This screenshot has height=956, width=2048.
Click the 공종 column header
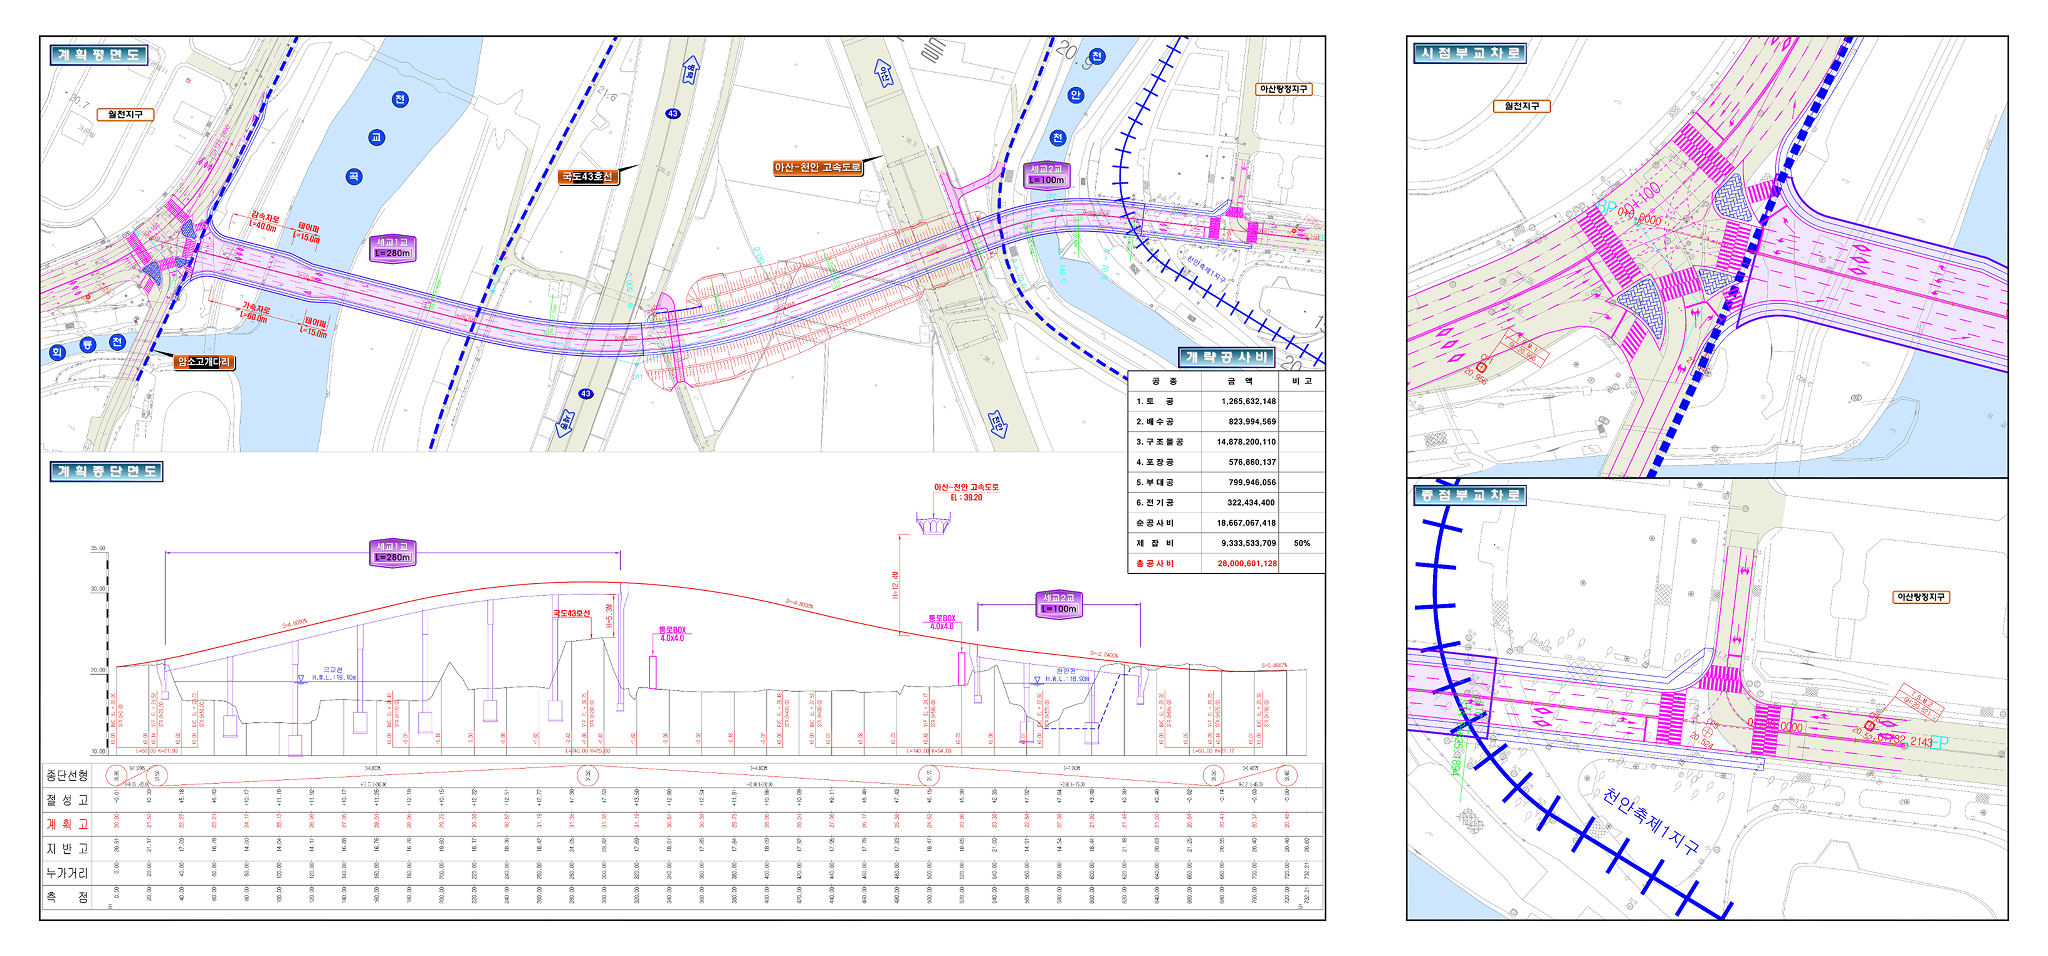[1165, 381]
